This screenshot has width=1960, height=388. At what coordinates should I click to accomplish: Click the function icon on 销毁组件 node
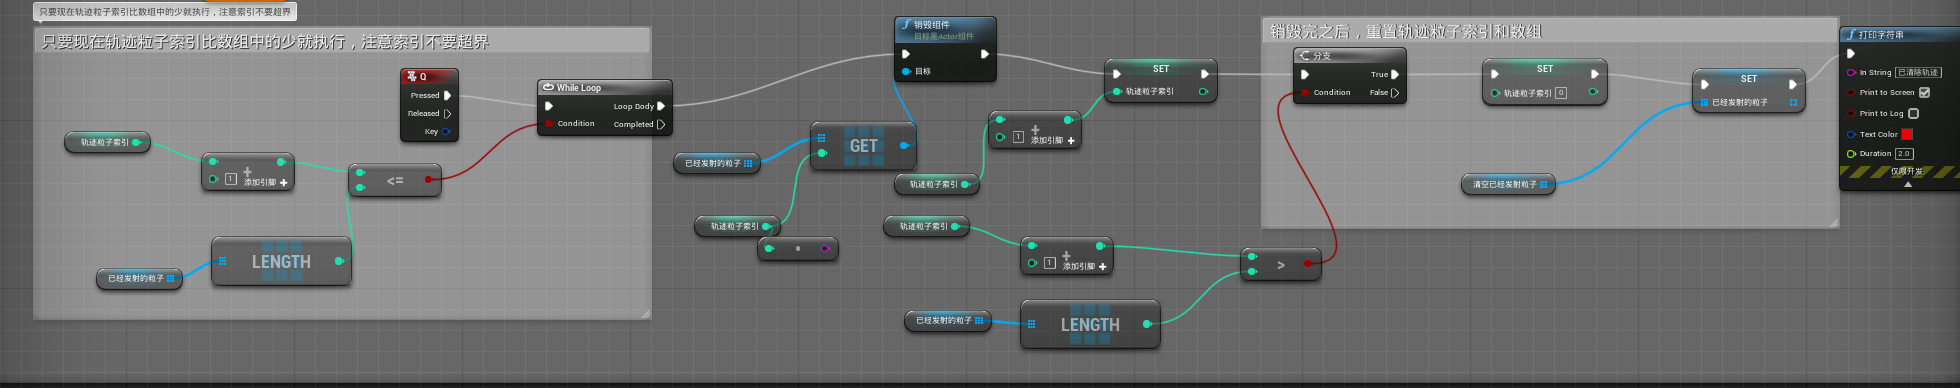coord(906,25)
